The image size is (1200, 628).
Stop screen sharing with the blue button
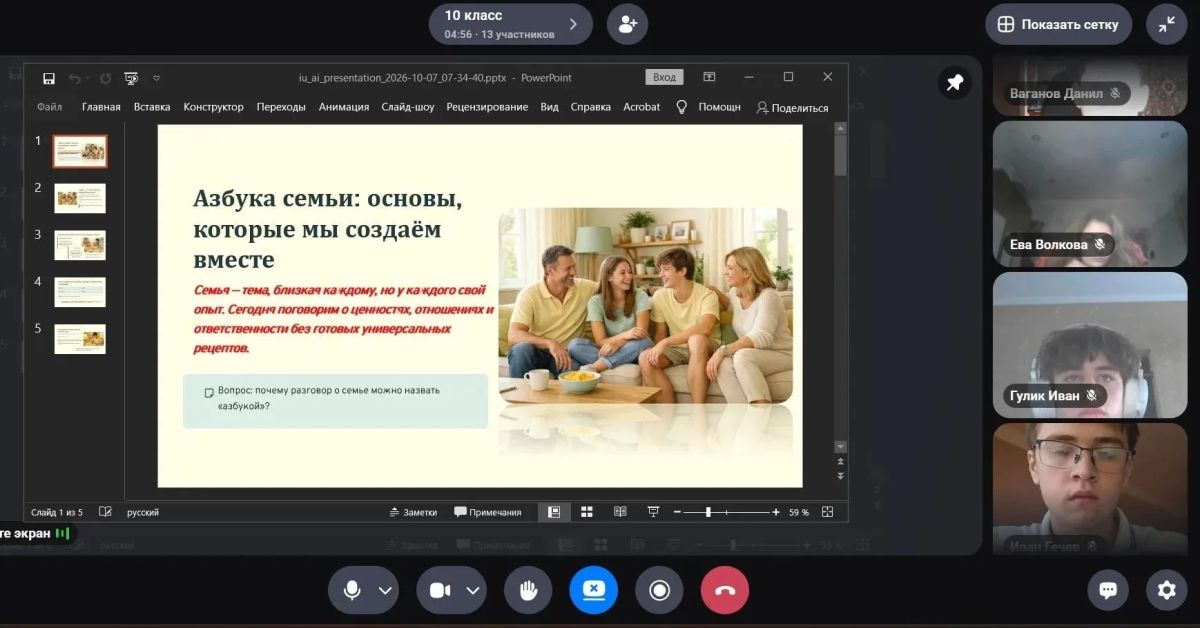coord(594,590)
